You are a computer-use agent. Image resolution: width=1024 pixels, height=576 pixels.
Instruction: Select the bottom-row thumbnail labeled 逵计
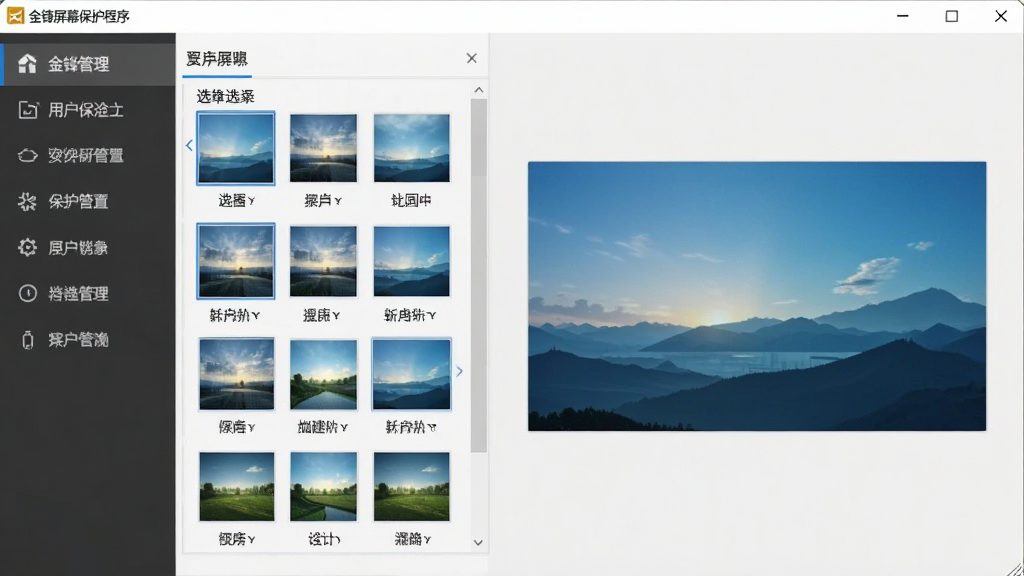[323, 487]
